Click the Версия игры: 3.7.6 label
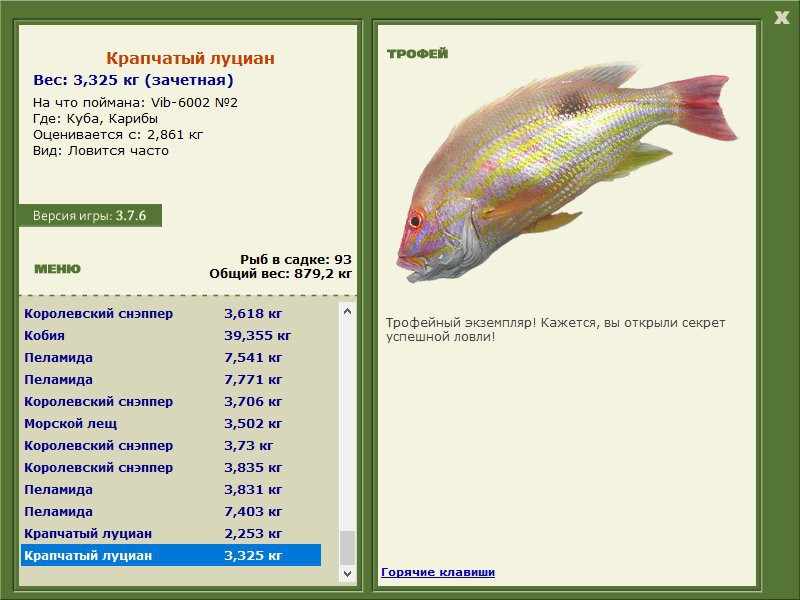800x600 pixels. pos(90,215)
